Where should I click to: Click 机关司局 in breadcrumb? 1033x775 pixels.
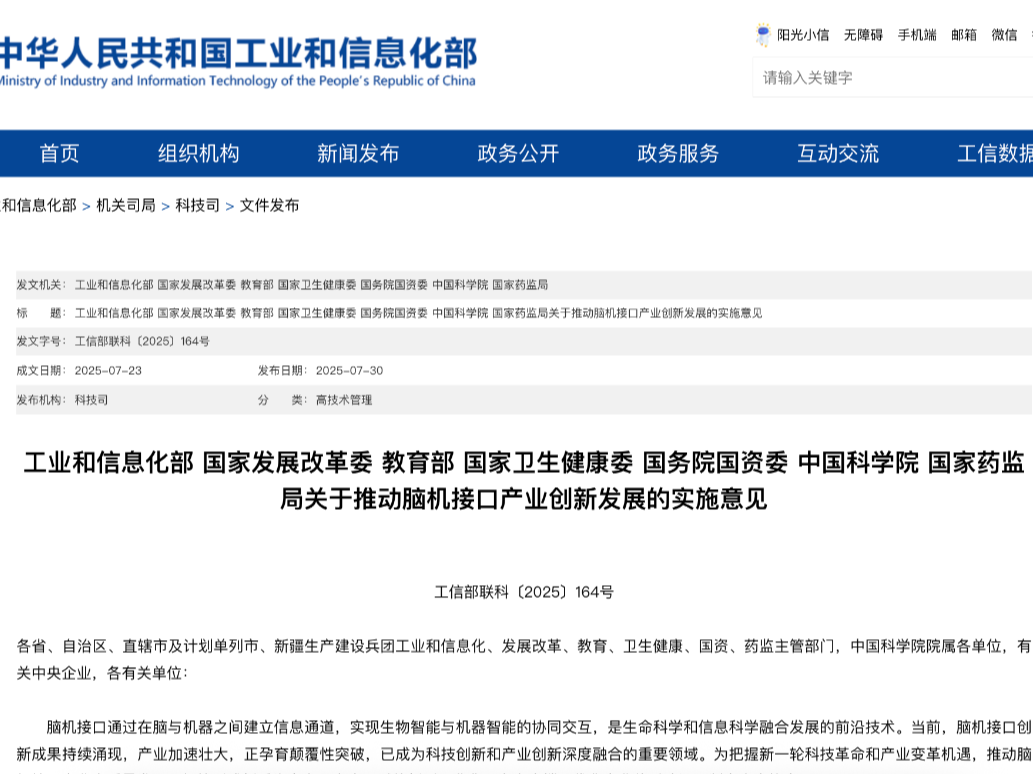coord(126,206)
